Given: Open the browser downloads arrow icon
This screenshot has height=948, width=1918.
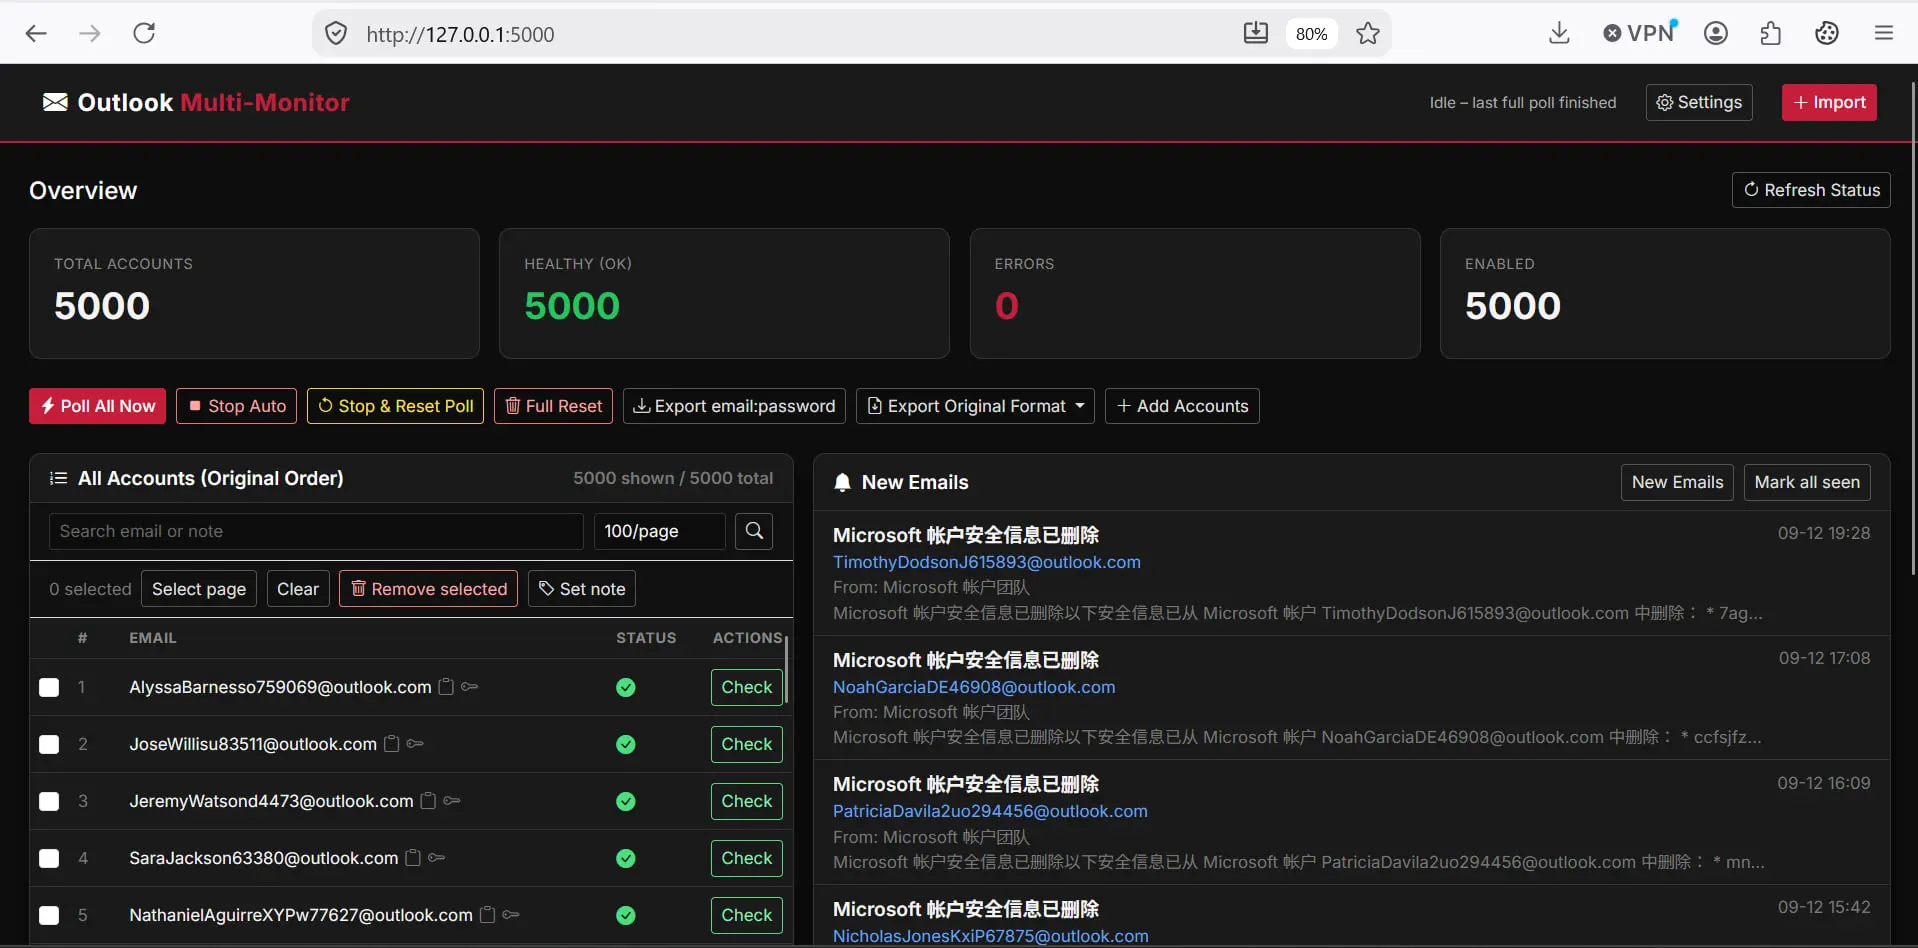Looking at the screenshot, I should coord(1558,34).
